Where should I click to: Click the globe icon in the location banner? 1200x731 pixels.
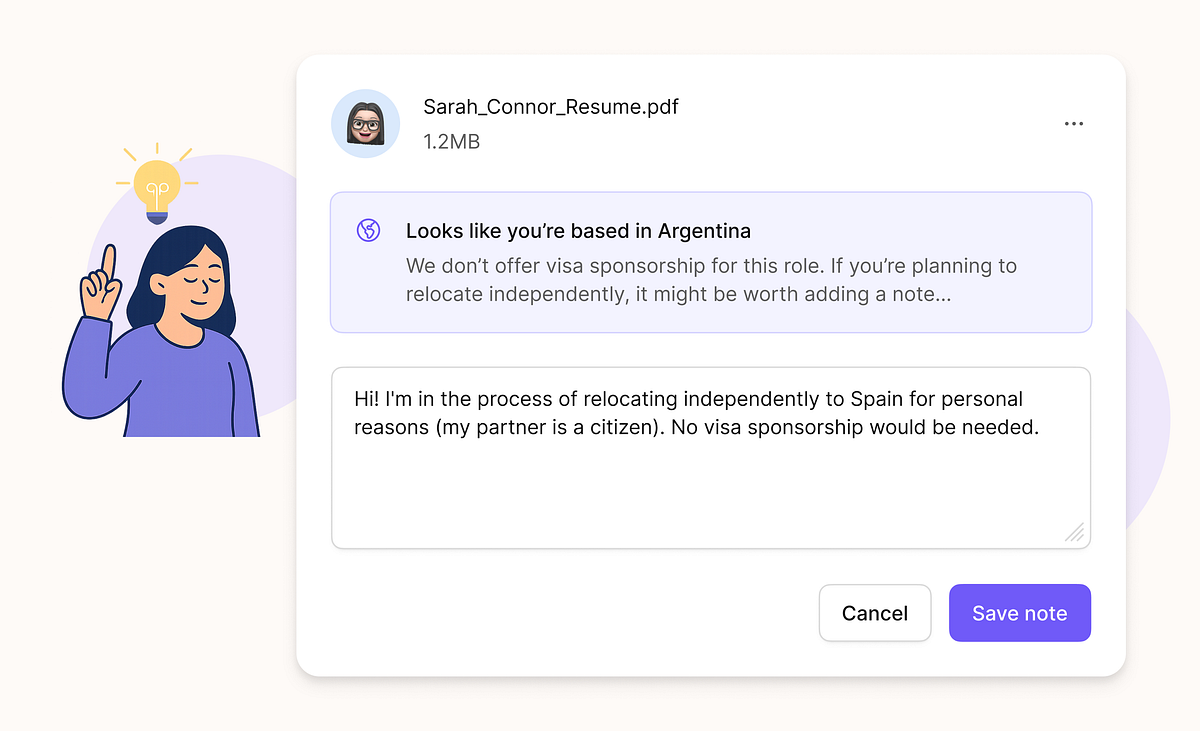(x=369, y=231)
